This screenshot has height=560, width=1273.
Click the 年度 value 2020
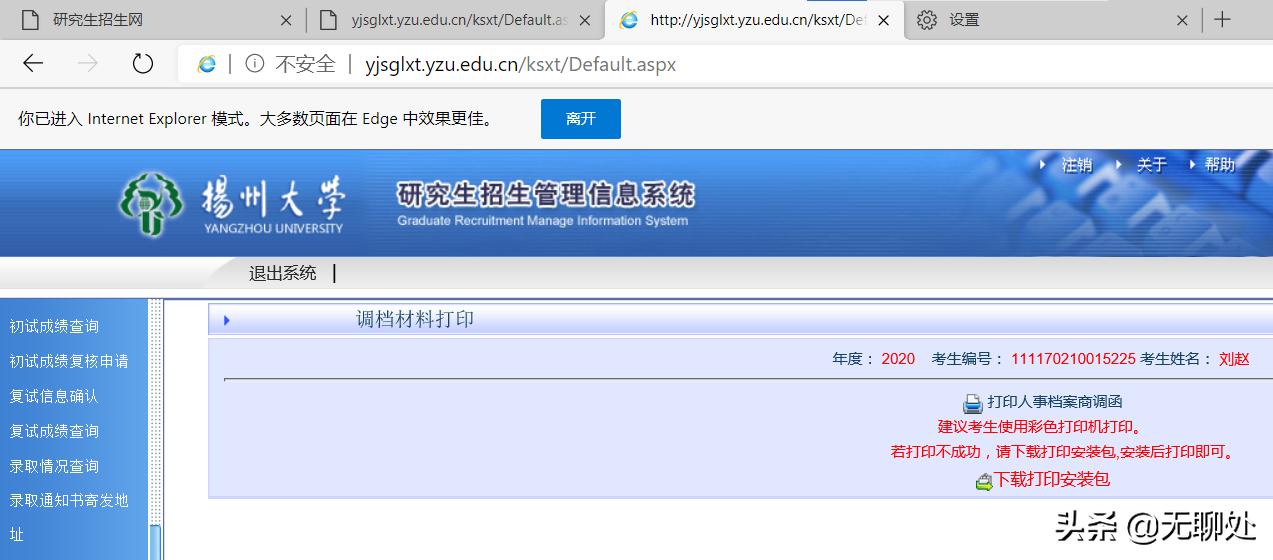(898, 358)
